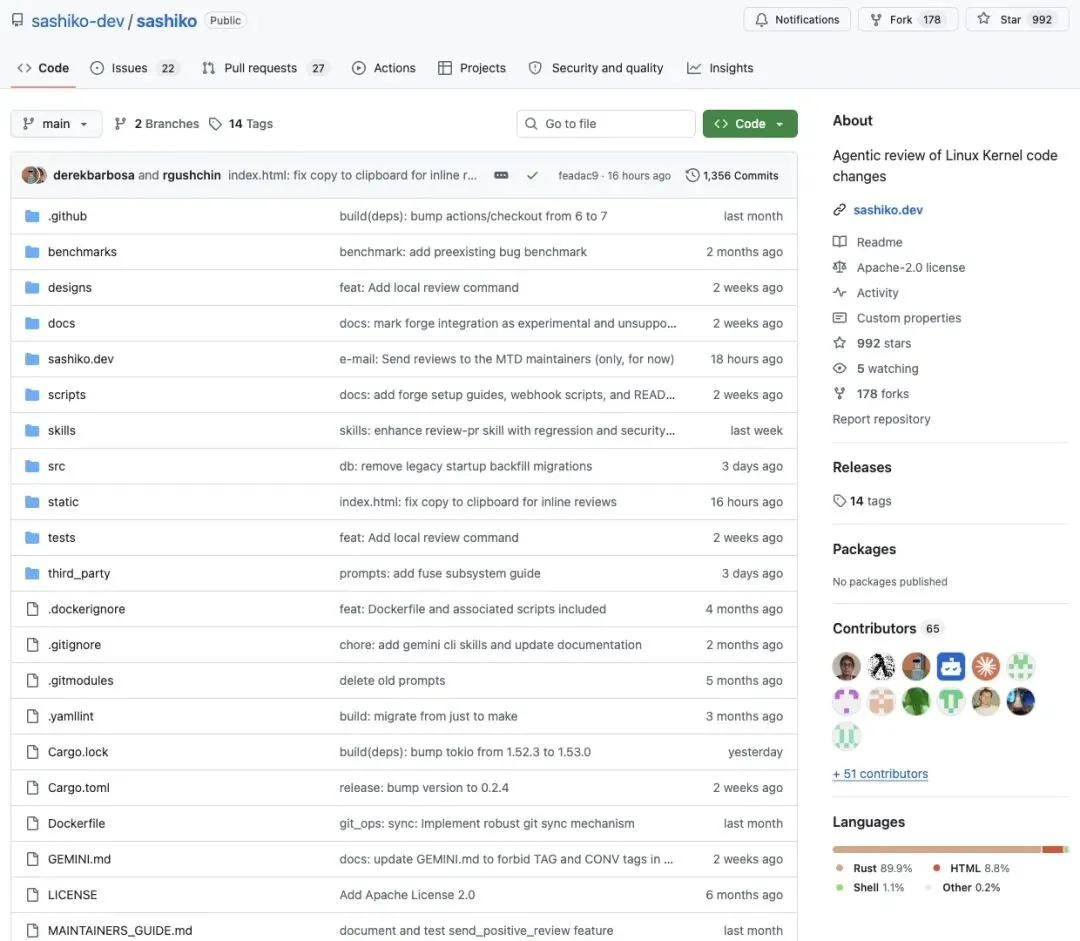Click the Activity pulse icon
Screen dimensions: 1080x941
[839, 293]
